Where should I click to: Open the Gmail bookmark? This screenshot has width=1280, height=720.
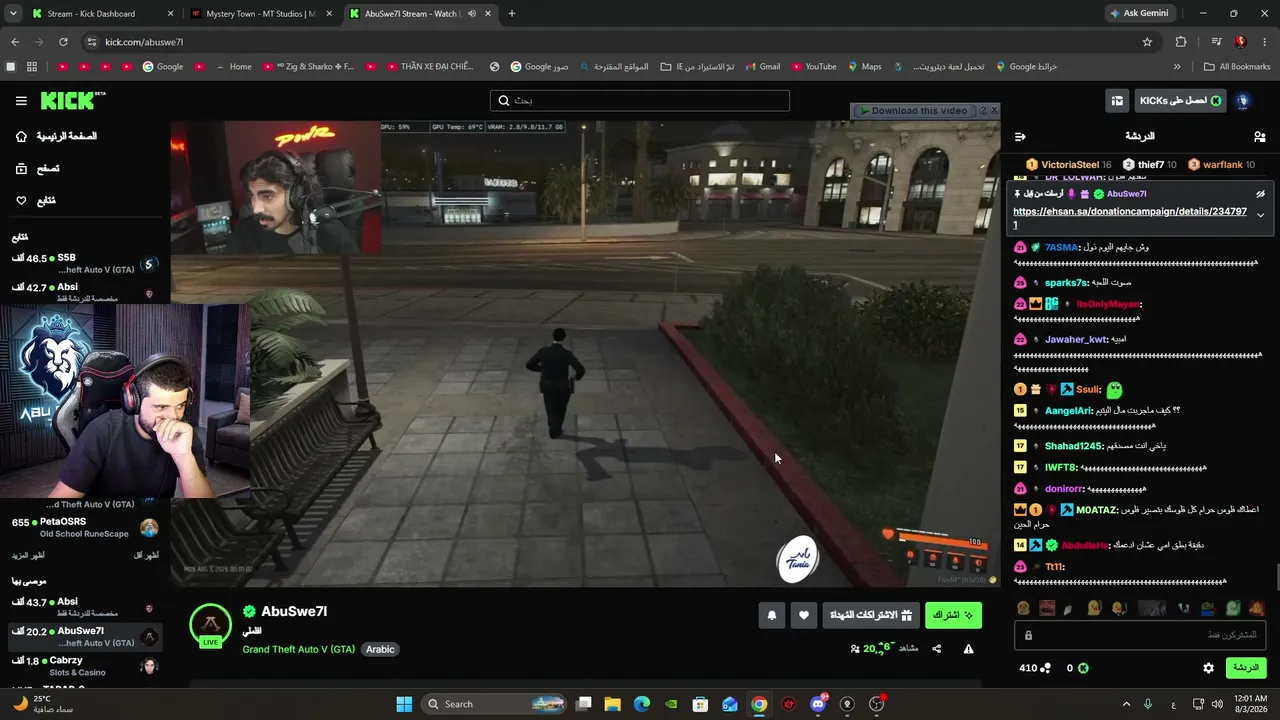(x=762, y=67)
